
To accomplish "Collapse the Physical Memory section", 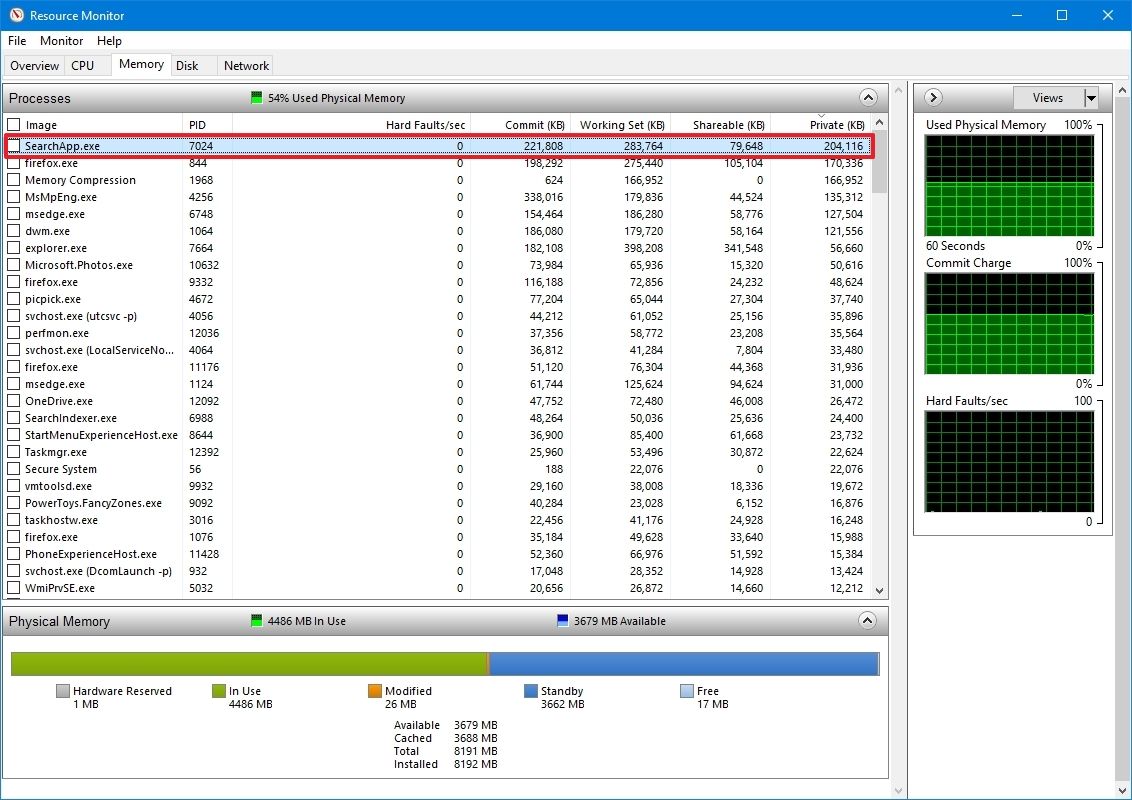I will pos(868,620).
